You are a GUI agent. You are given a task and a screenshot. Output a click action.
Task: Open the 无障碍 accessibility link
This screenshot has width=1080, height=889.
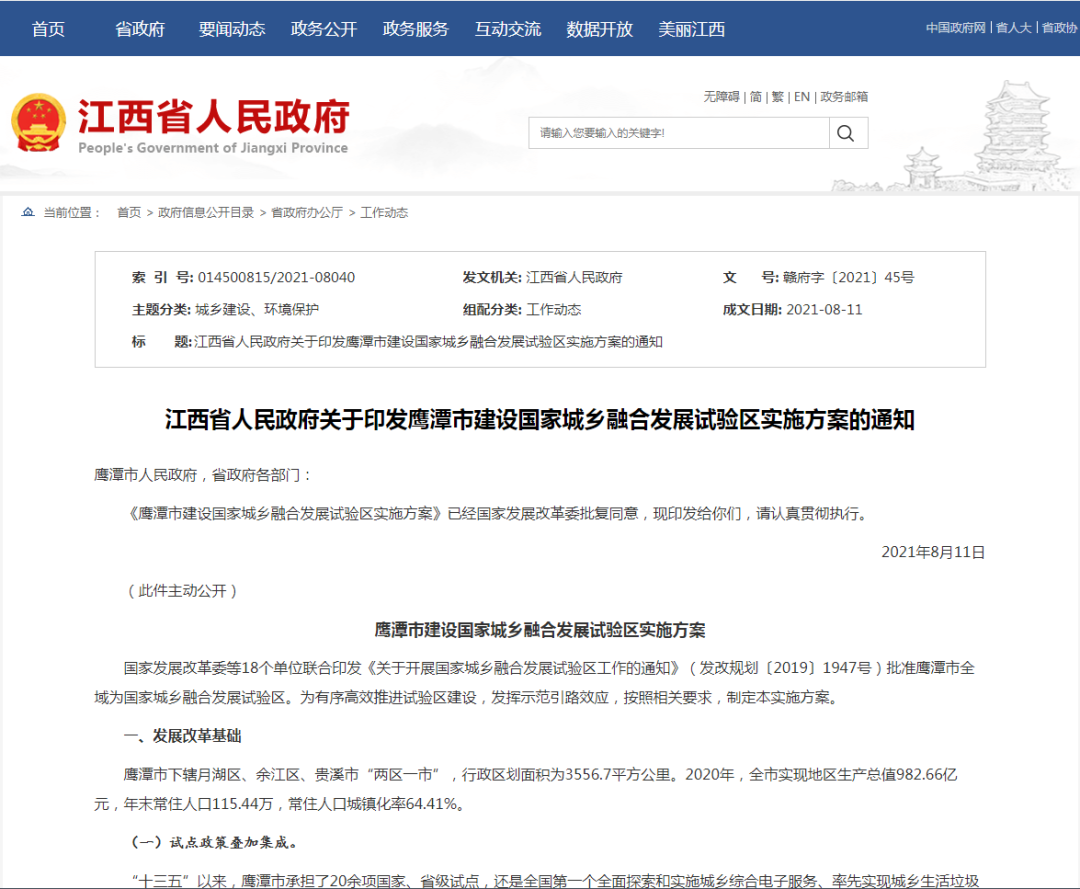coord(721,97)
